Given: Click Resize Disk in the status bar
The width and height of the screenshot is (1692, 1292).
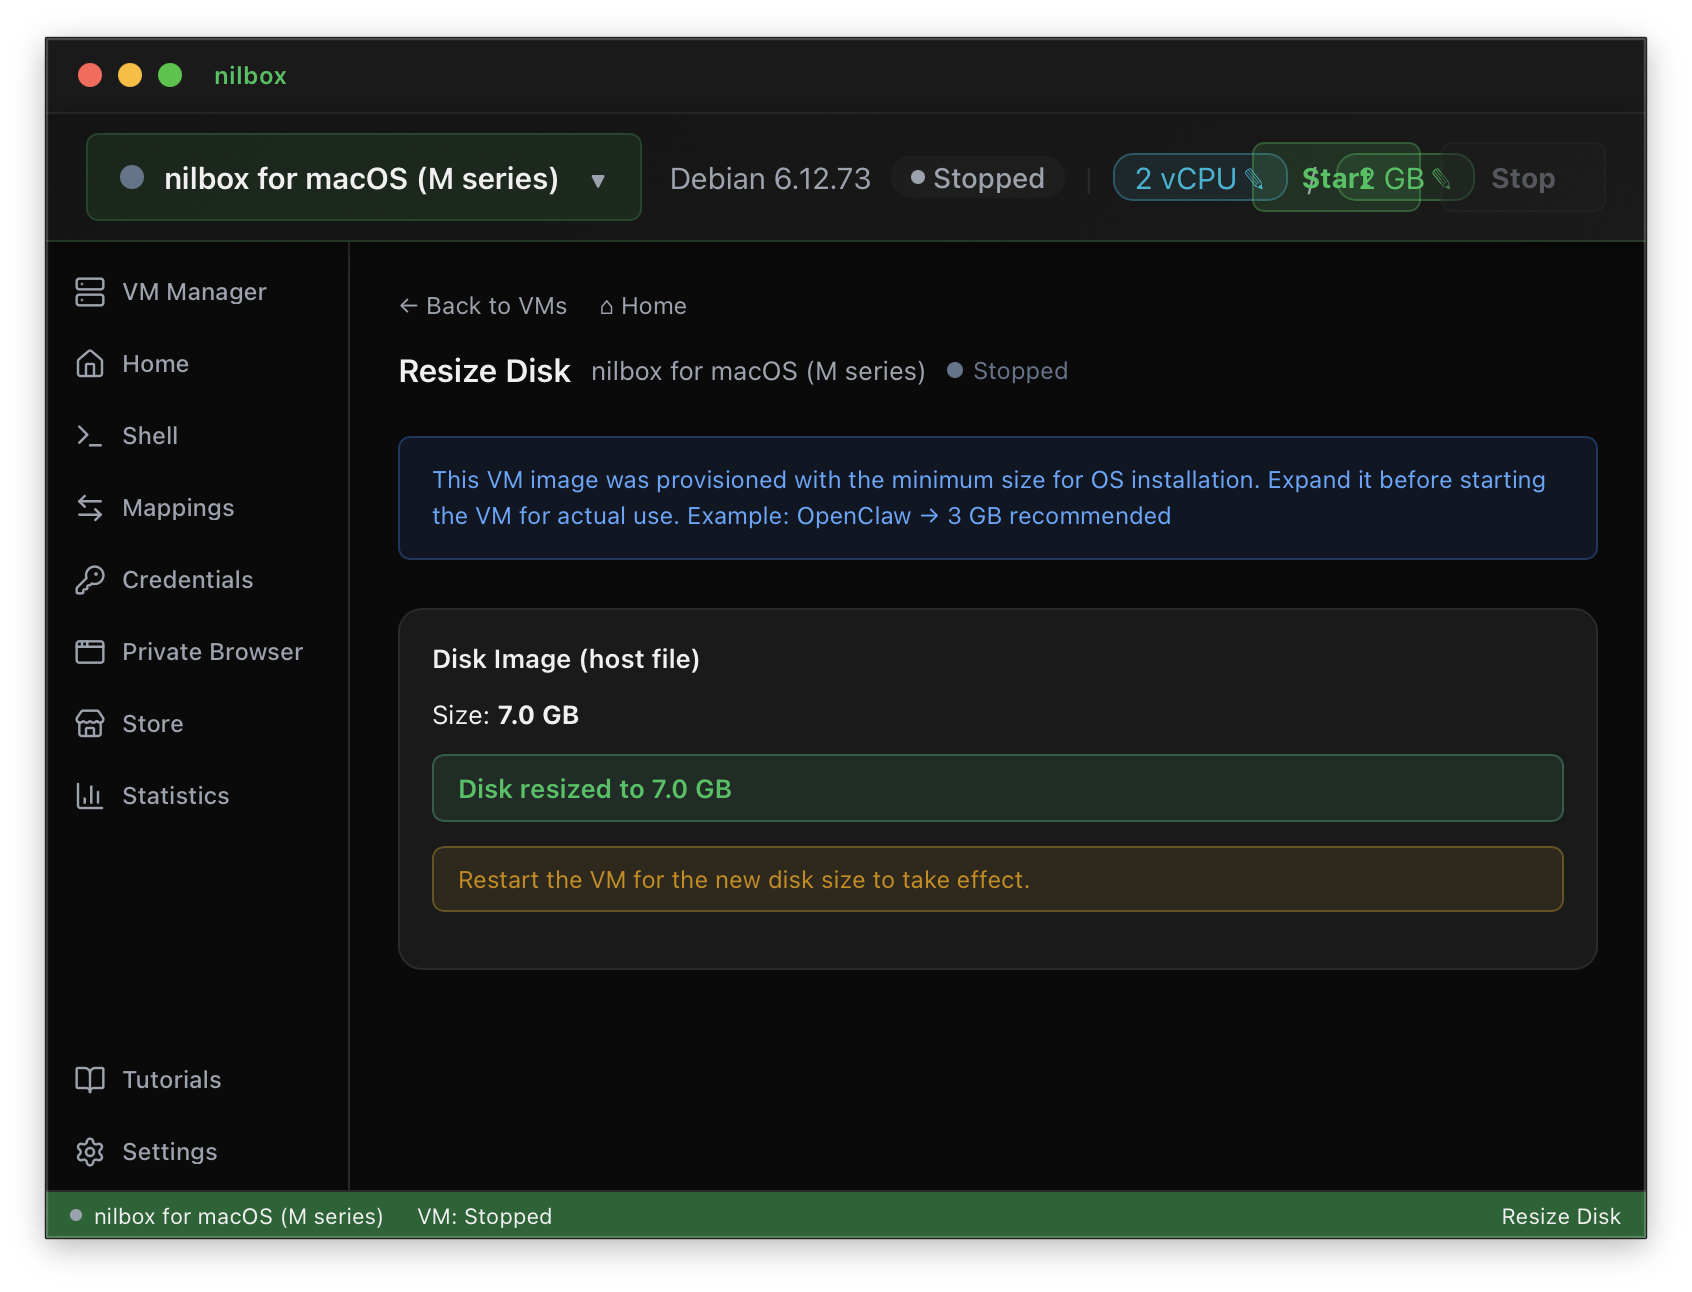Looking at the screenshot, I should (x=1561, y=1216).
